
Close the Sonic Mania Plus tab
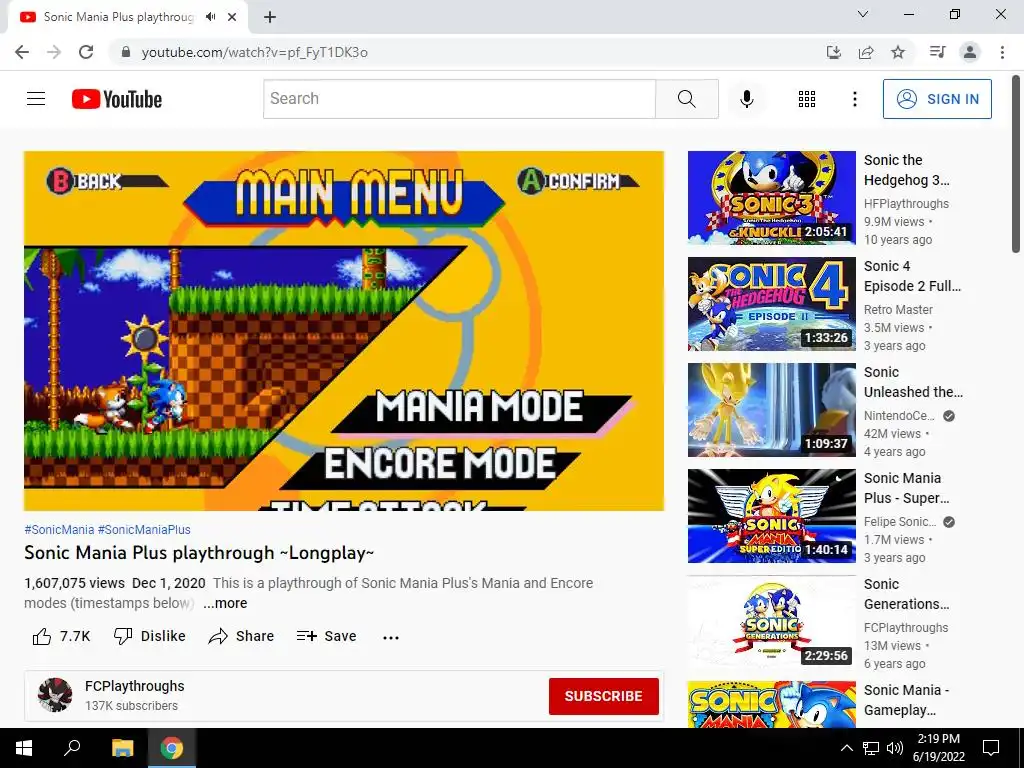click(x=232, y=17)
